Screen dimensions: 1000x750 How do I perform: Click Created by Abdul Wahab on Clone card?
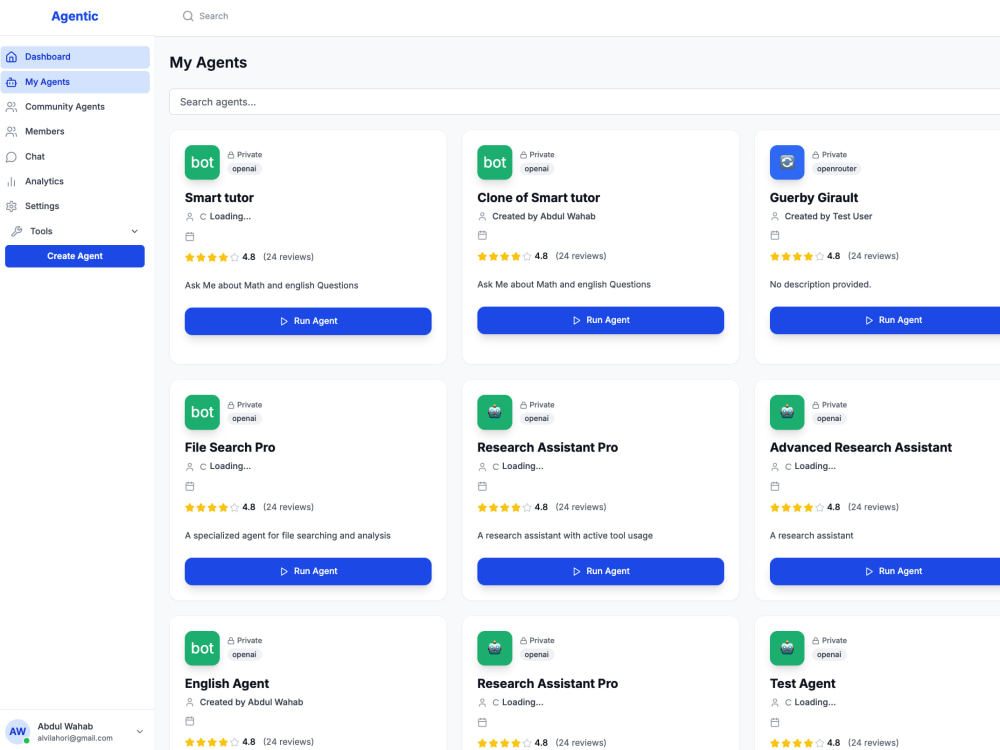[x=543, y=216]
